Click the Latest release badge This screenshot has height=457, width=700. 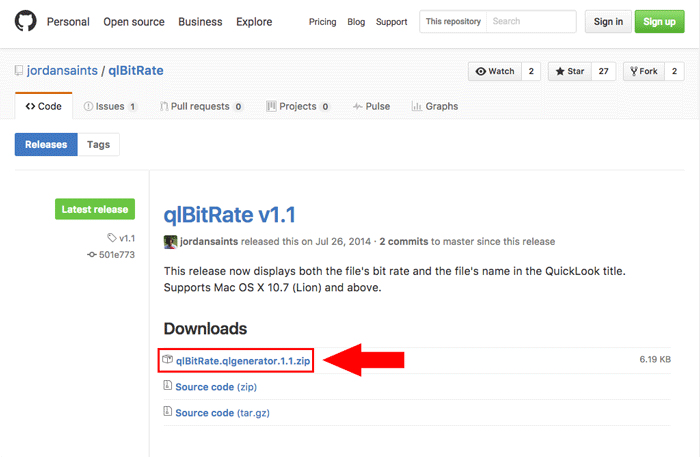95,209
